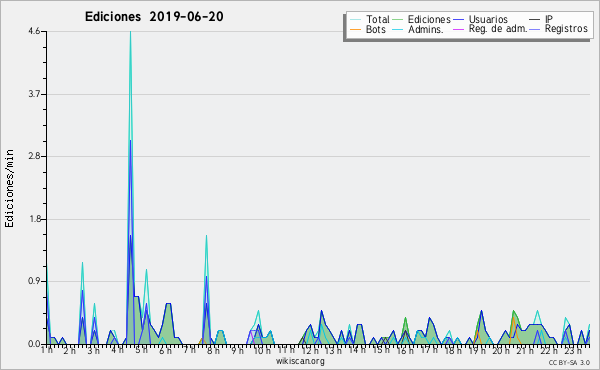Click the '14 h' x-axis tick label

[357, 350]
